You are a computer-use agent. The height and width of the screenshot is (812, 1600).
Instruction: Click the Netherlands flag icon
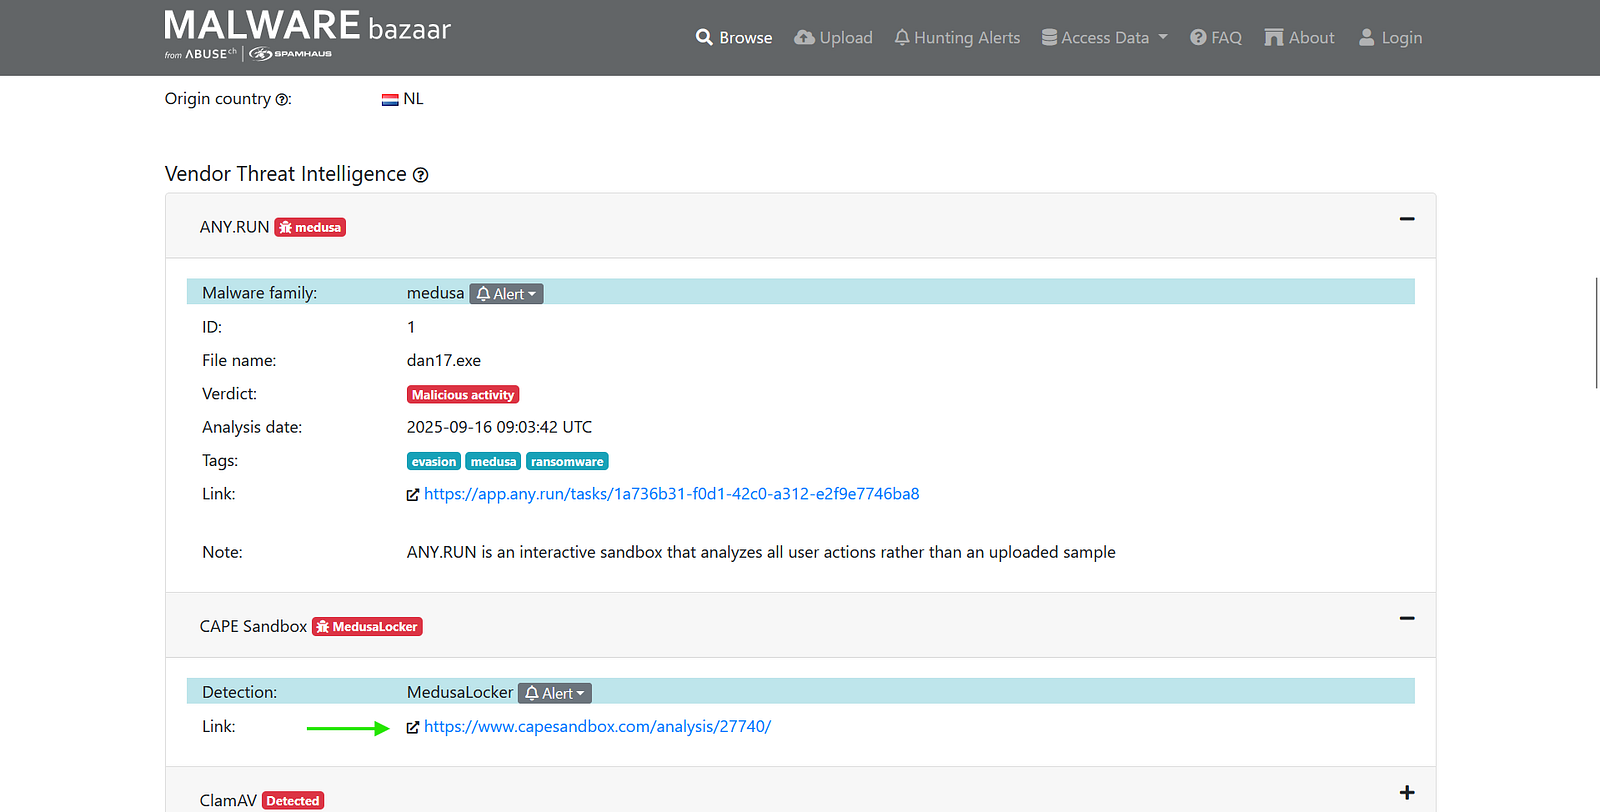click(x=390, y=100)
